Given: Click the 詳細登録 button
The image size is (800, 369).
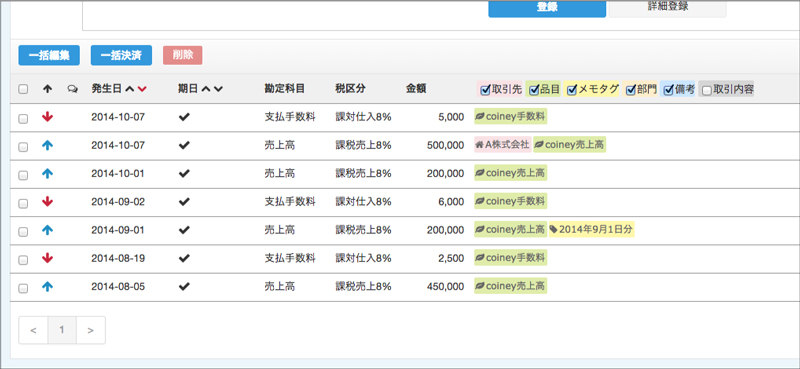Looking at the screenshot, I should point(667,8).
